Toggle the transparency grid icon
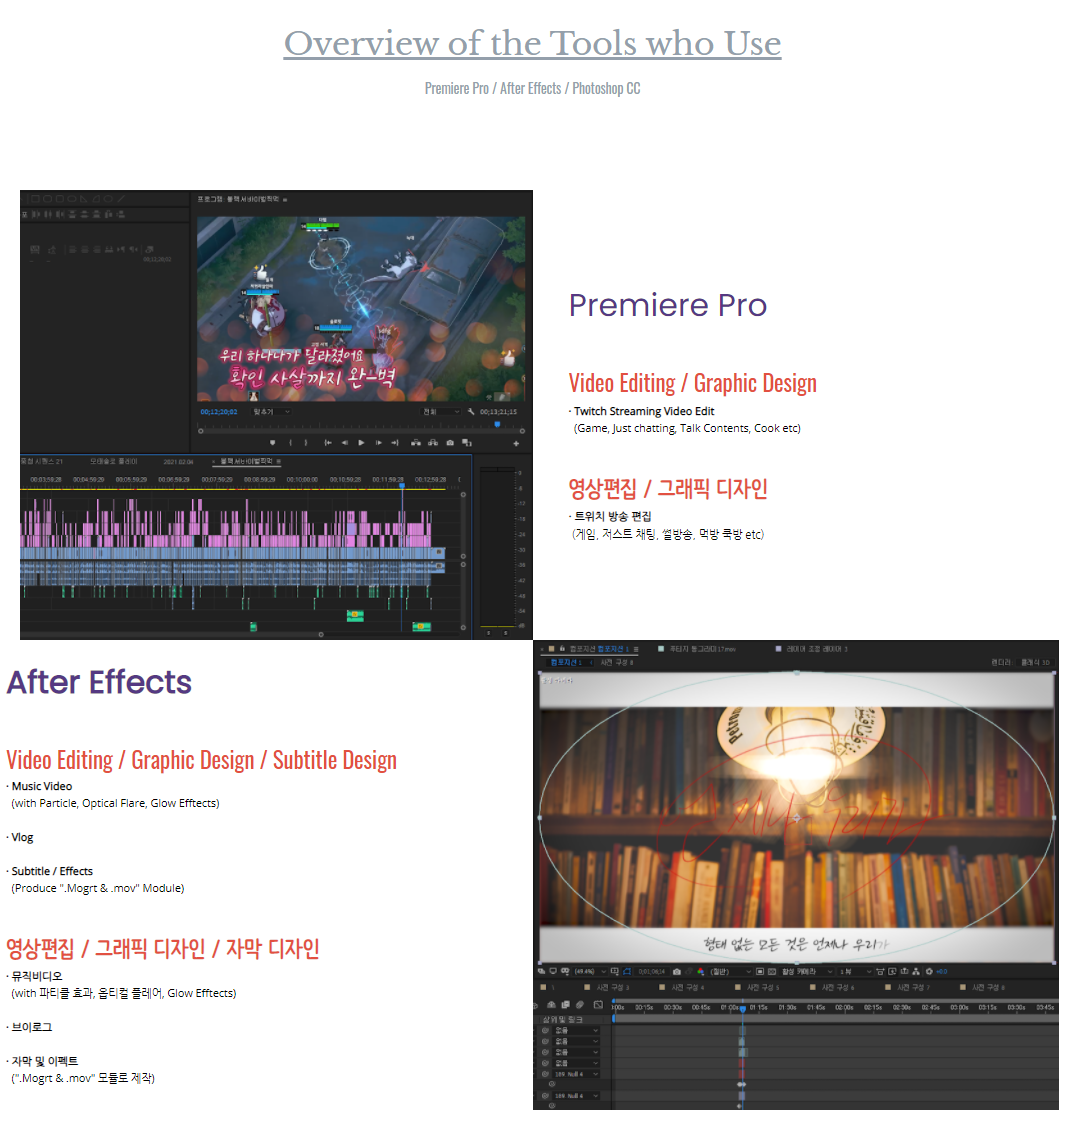This screenshot has width=1077, height=1123. pyautogui.click(x=772, y=972)
